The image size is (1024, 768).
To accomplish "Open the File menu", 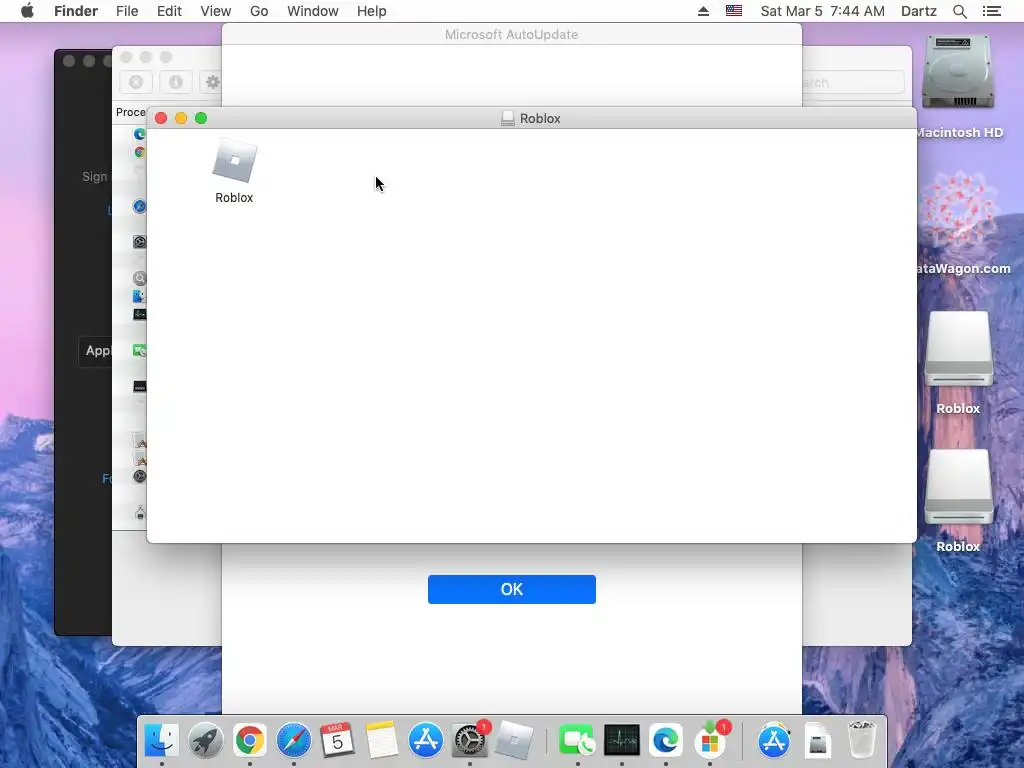I will click(x=127, y=11).
